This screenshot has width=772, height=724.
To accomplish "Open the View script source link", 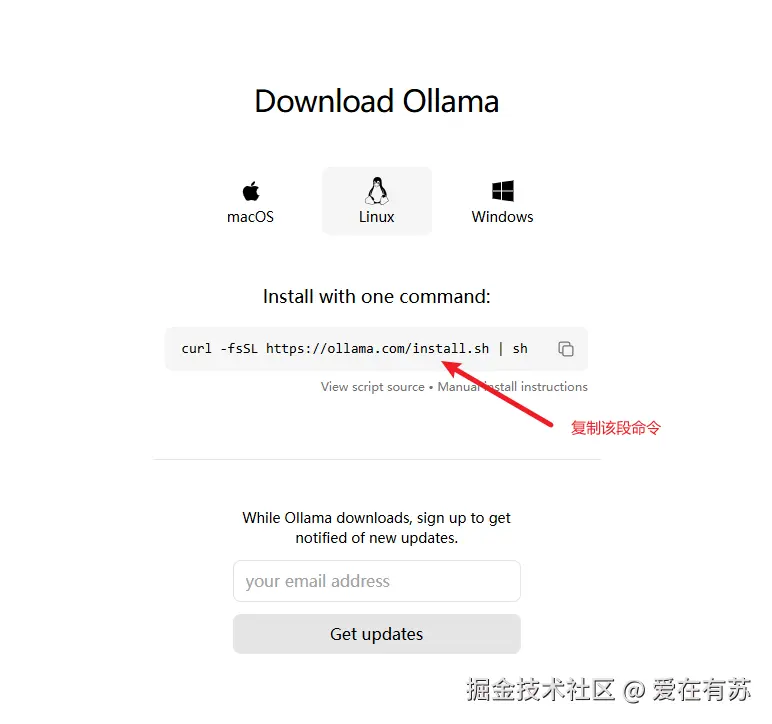I will [373, 387].
